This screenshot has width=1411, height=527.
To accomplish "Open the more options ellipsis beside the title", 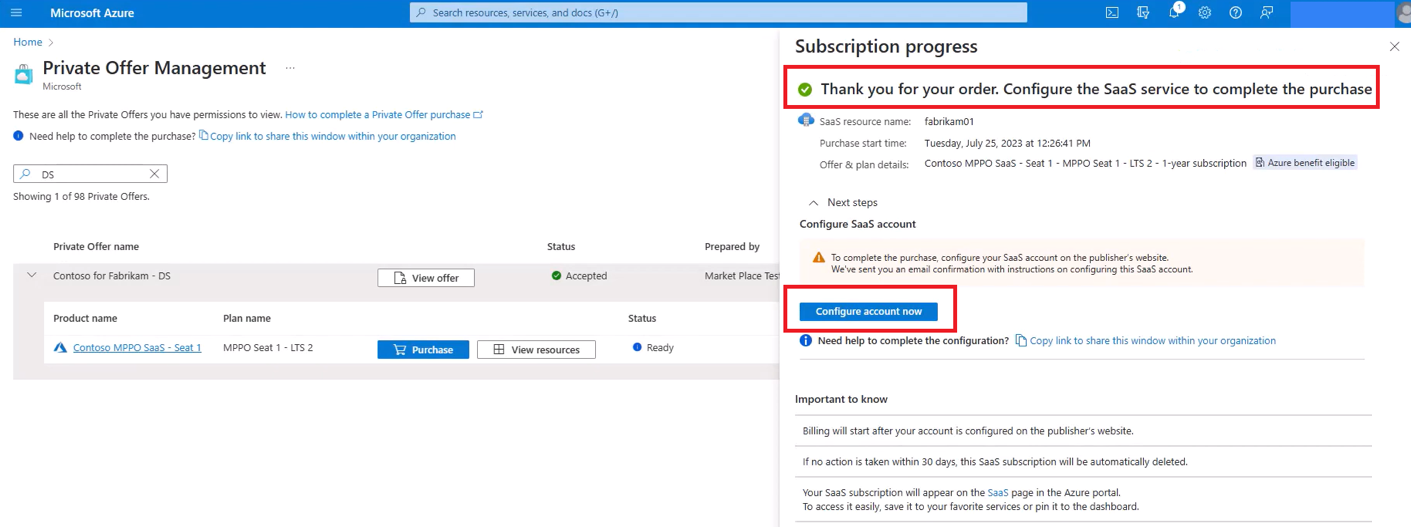I will point(290,68).
